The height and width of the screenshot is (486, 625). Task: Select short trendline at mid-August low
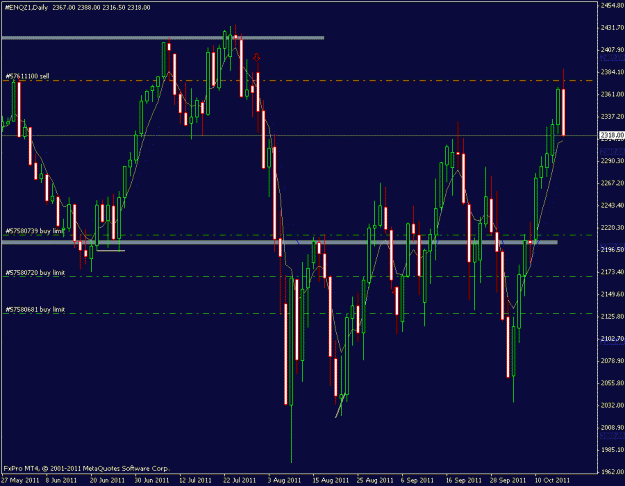click(340, 406)
